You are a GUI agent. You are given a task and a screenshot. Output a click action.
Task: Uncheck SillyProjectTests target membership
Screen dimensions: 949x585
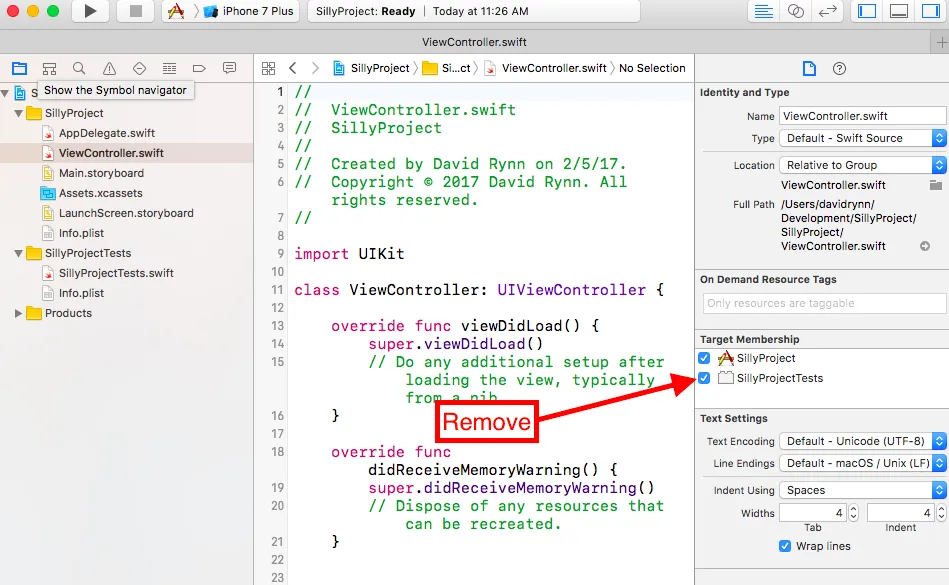pos(704,378)
